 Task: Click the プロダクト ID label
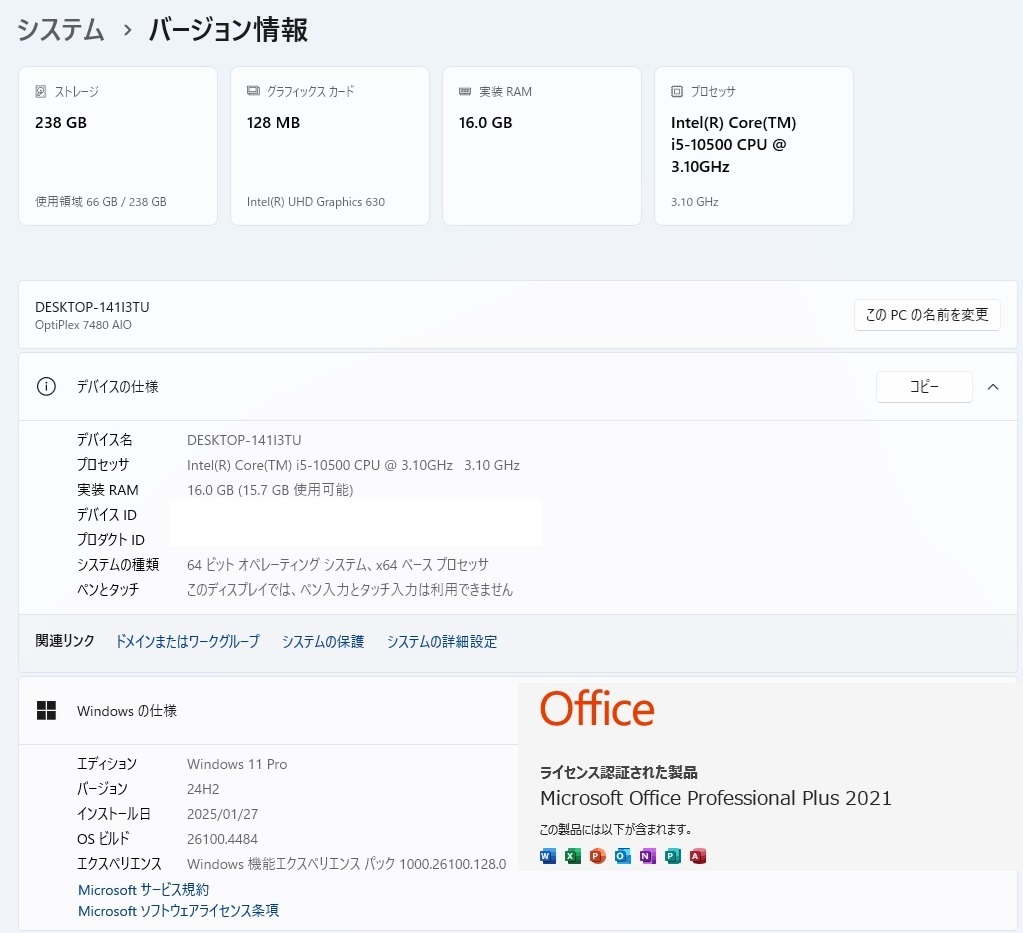111,540
